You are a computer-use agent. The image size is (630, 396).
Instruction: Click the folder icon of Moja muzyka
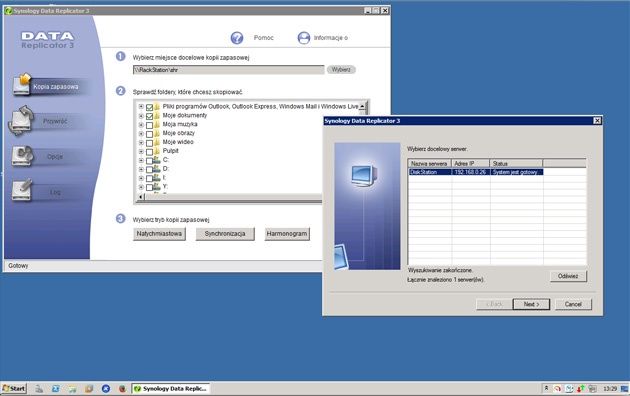157,125
